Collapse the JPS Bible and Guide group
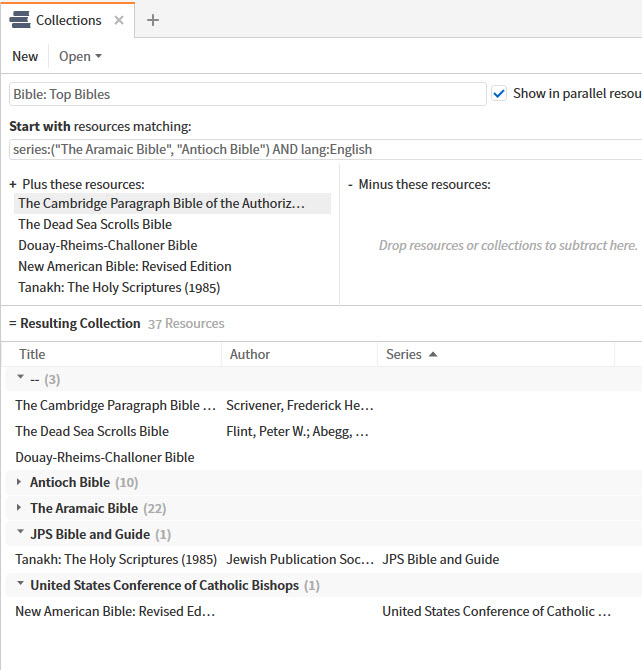Viewport: 642px width, 670px height. point(19,534)
